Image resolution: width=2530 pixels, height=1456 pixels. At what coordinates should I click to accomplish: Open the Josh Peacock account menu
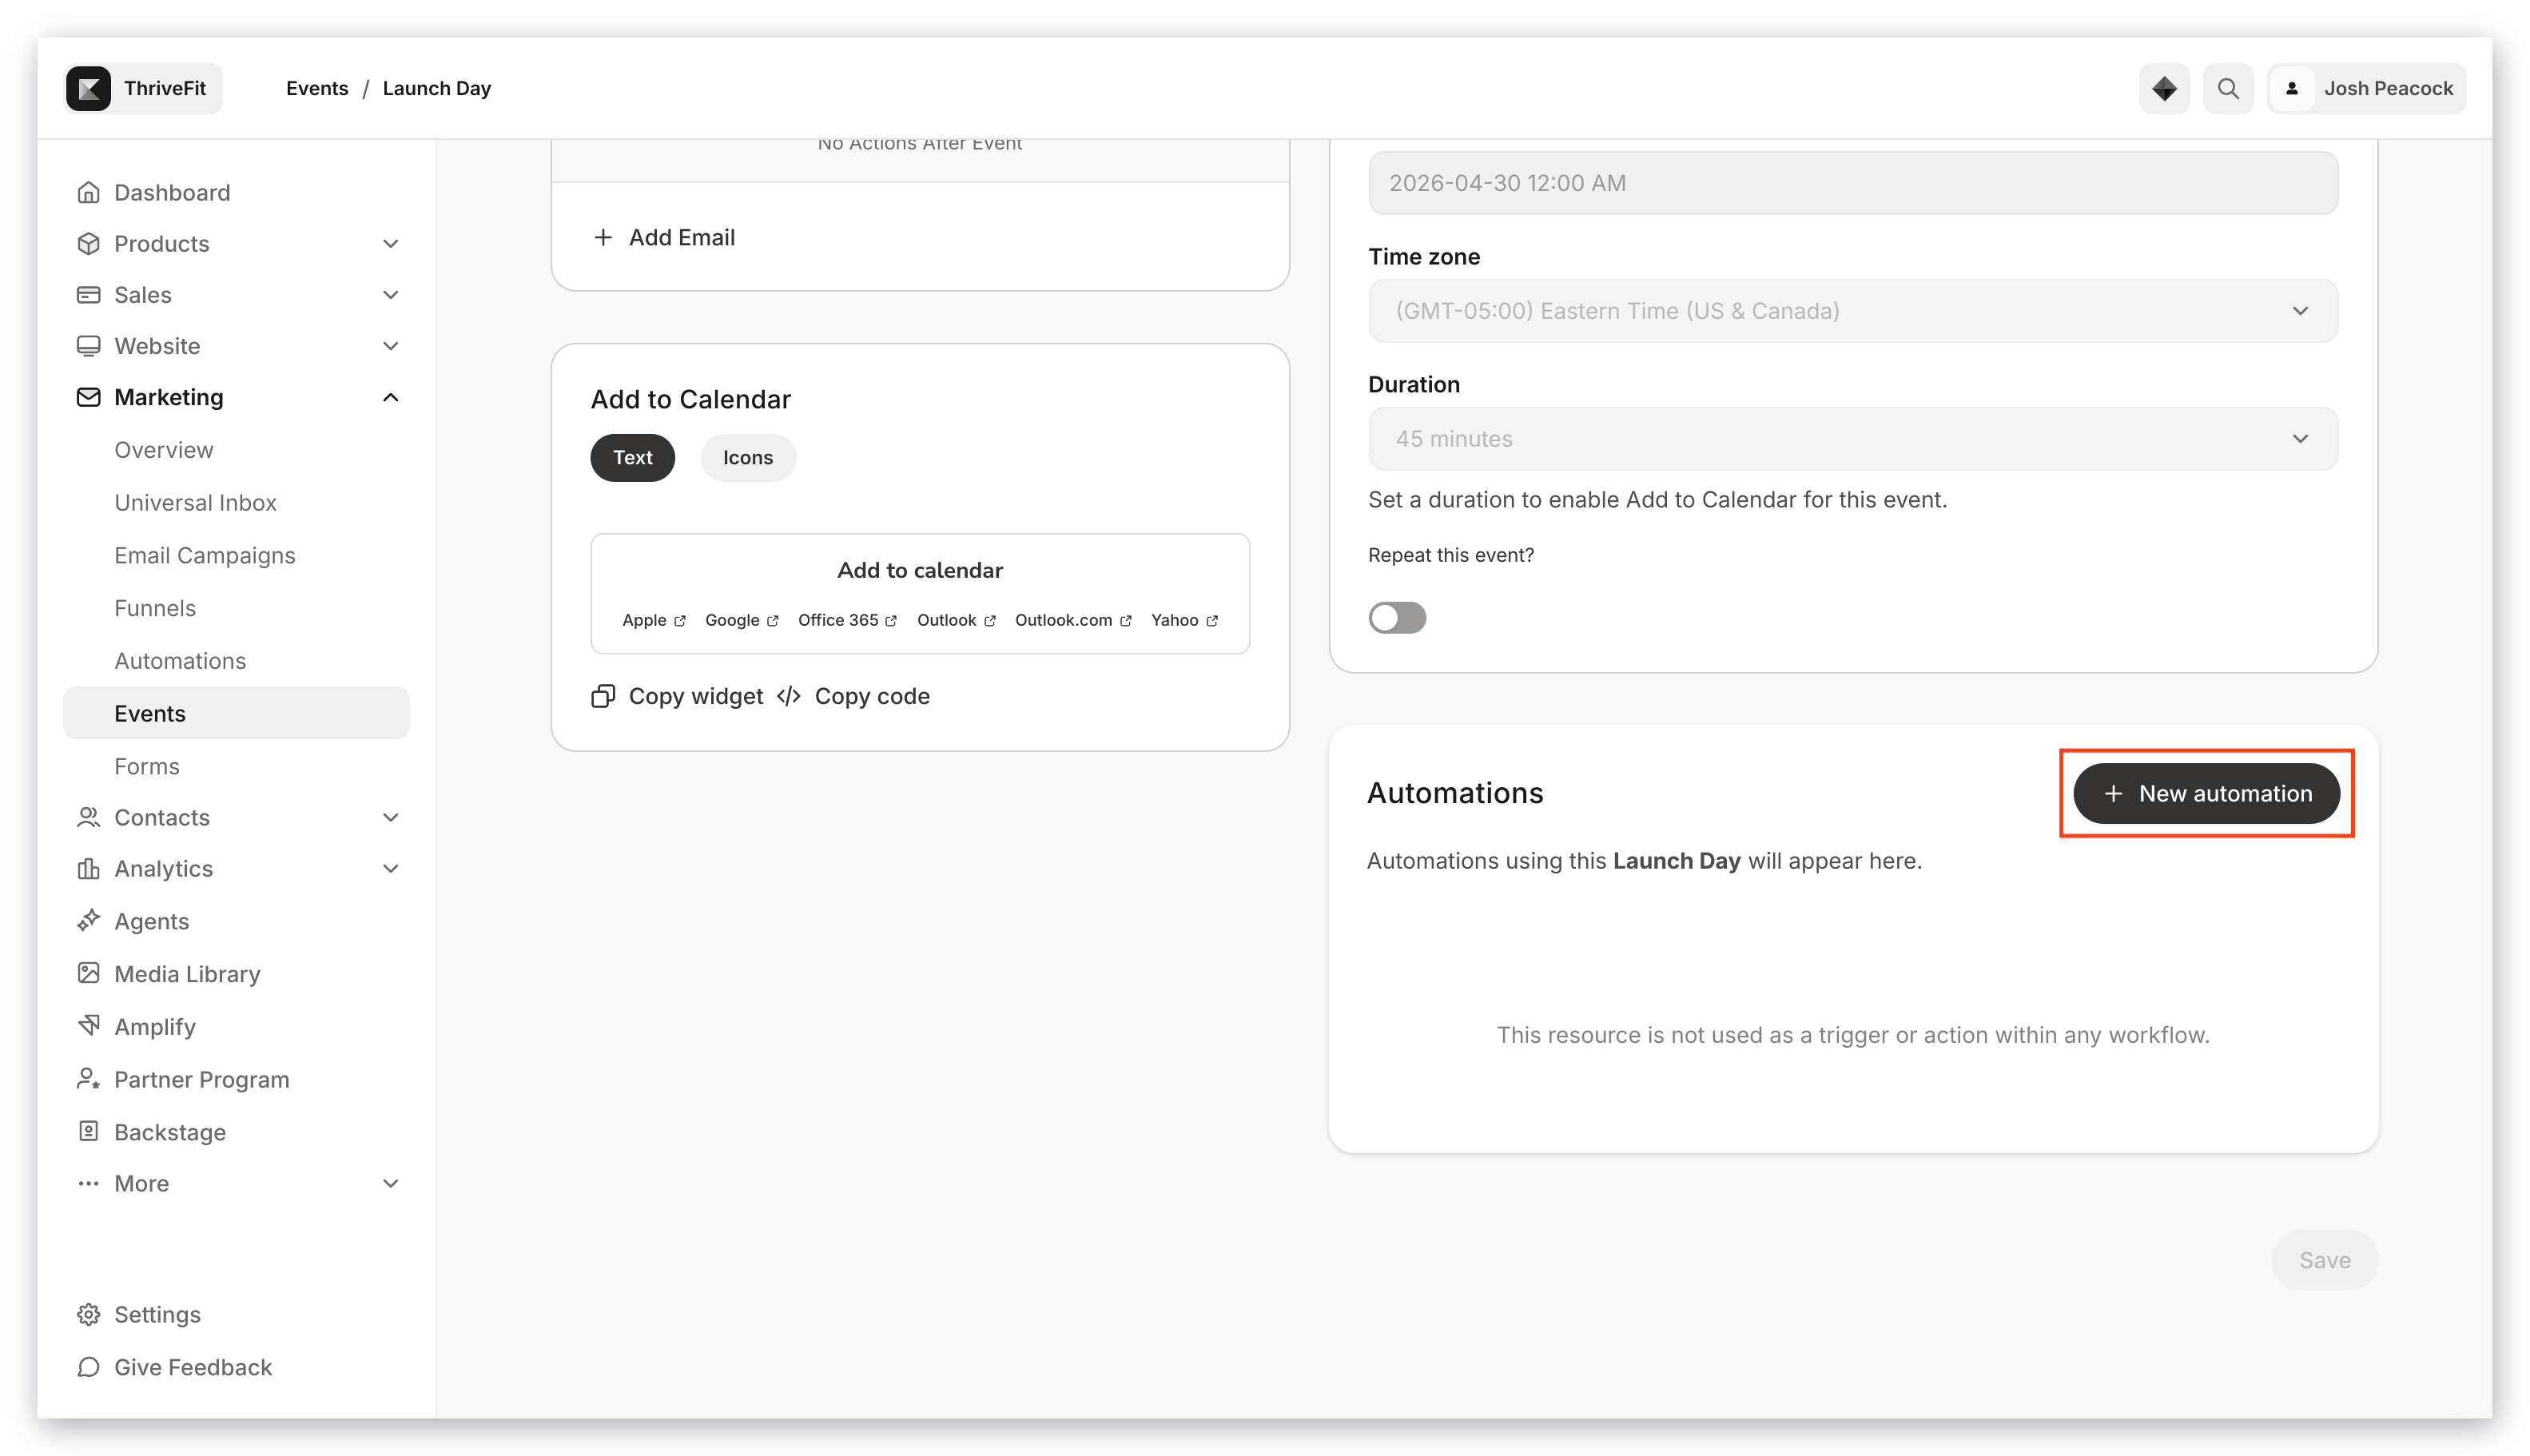tap(2366, 88)
